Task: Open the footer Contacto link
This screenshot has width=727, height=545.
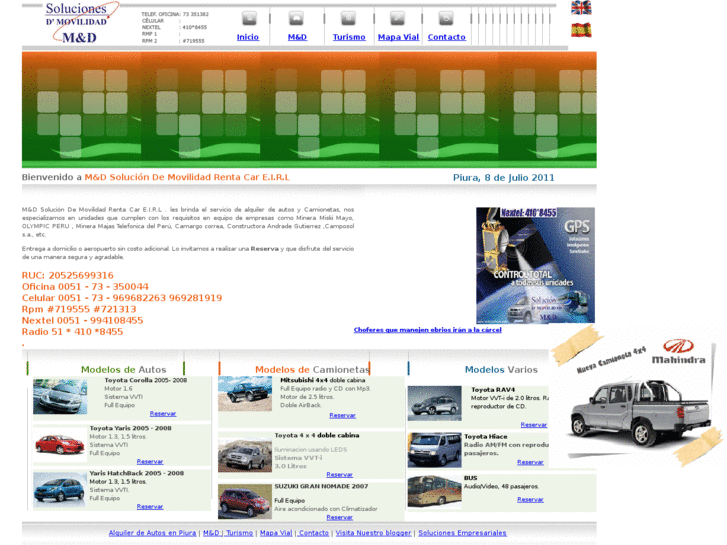Action: click(x=314, y=533)
